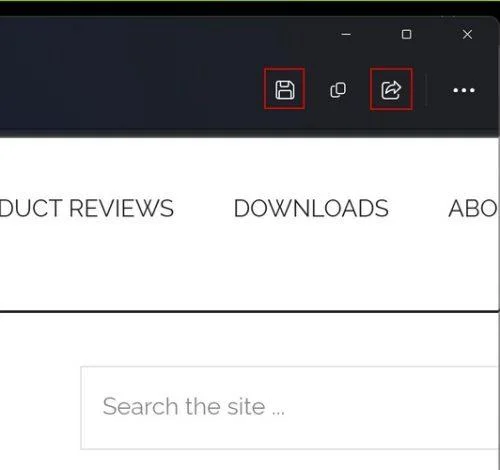Open the Product Reviews navigation link
Viewport: 500px width, 470px height.
point(87,209)
